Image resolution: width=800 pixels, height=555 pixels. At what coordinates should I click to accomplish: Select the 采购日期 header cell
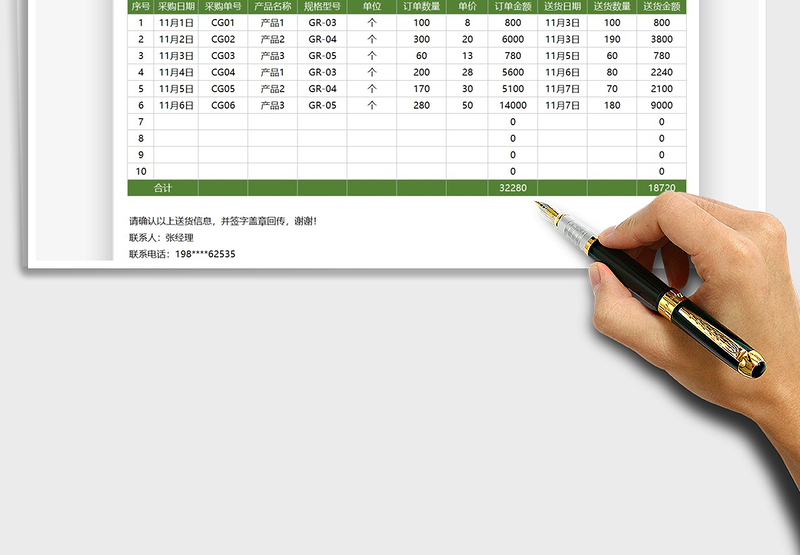click(x=176, y=6)
